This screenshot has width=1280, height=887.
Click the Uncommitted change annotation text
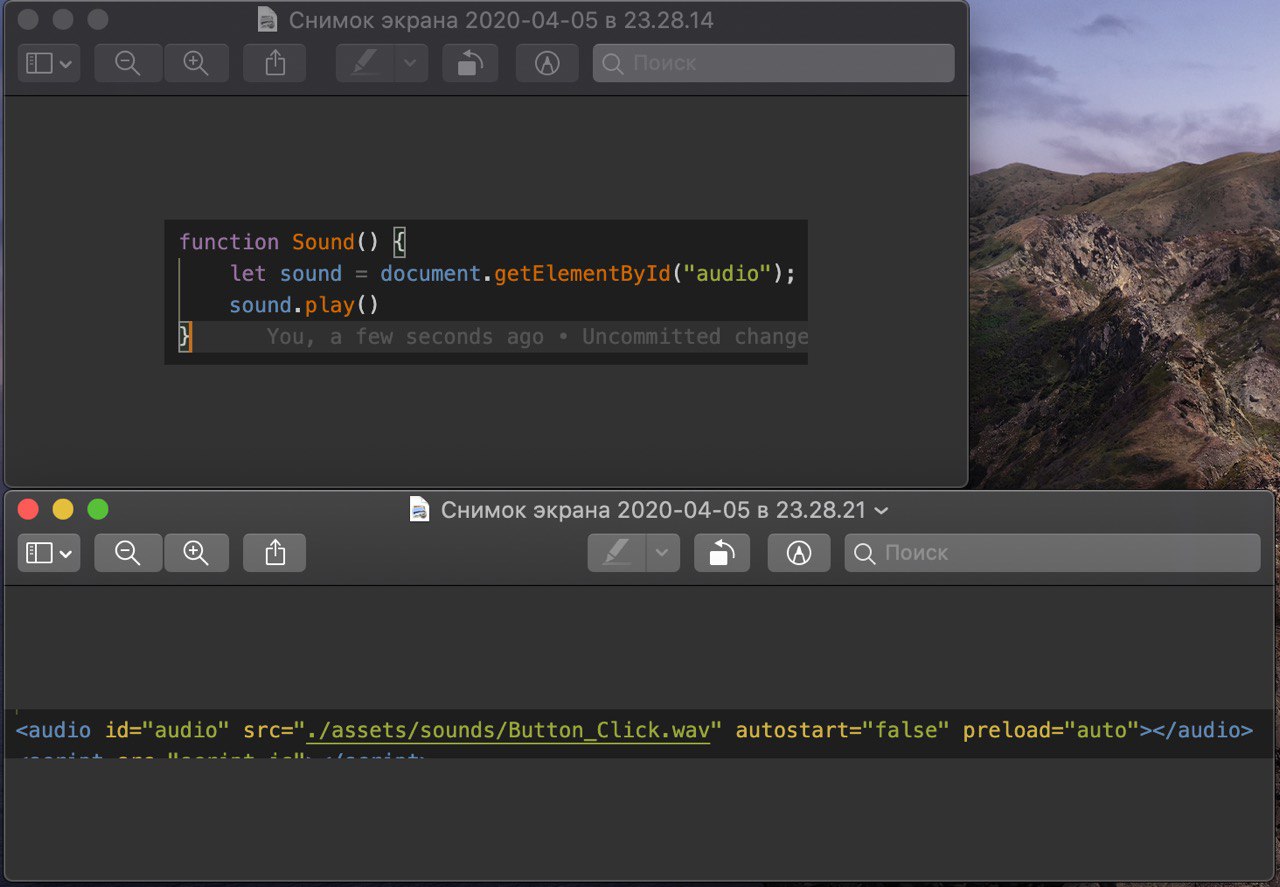coord(695,337)
